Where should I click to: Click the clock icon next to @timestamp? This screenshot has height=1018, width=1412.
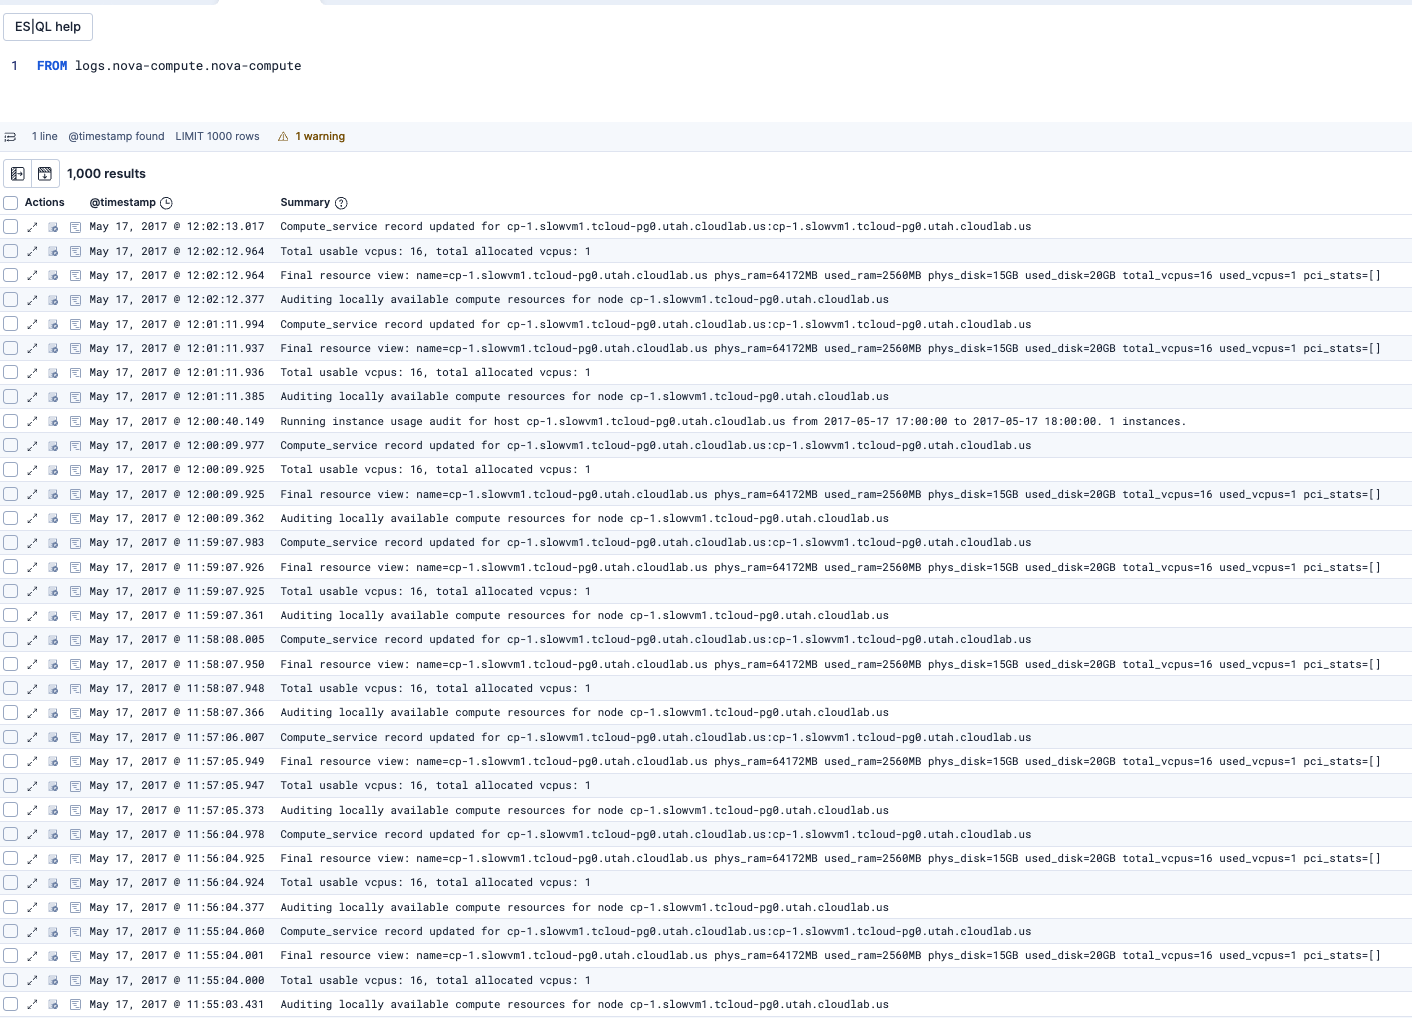tap(167, 203)
